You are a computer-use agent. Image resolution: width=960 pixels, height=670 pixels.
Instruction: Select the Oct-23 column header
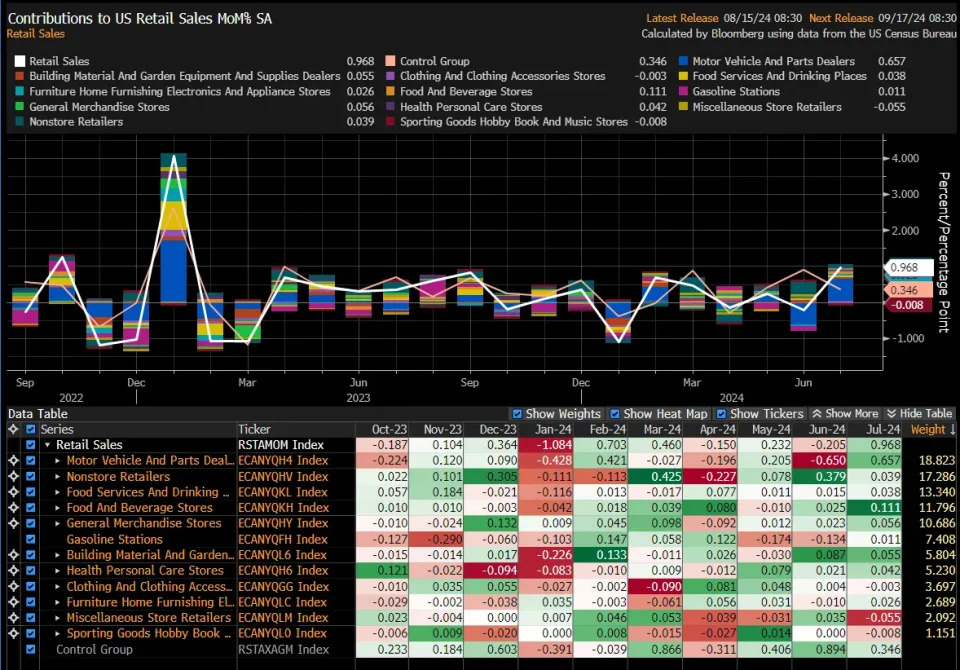[x=389, y=429]
